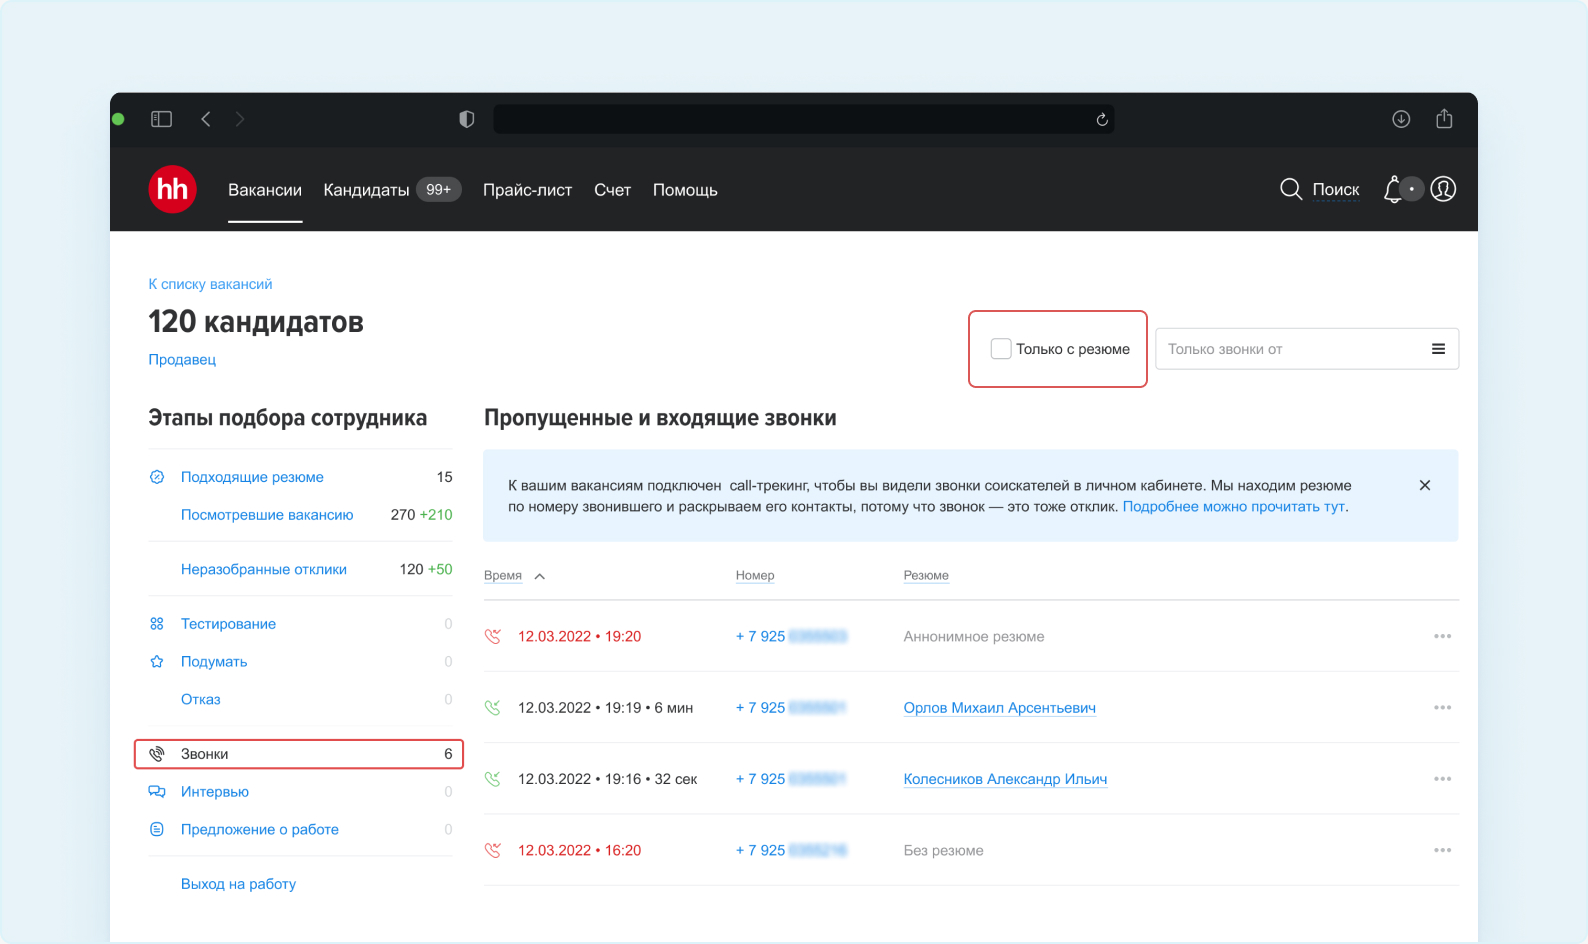This screenshot has width=1588, height=944.
Task: Click the Предложение о работе icon
Action: click(157, 829)
